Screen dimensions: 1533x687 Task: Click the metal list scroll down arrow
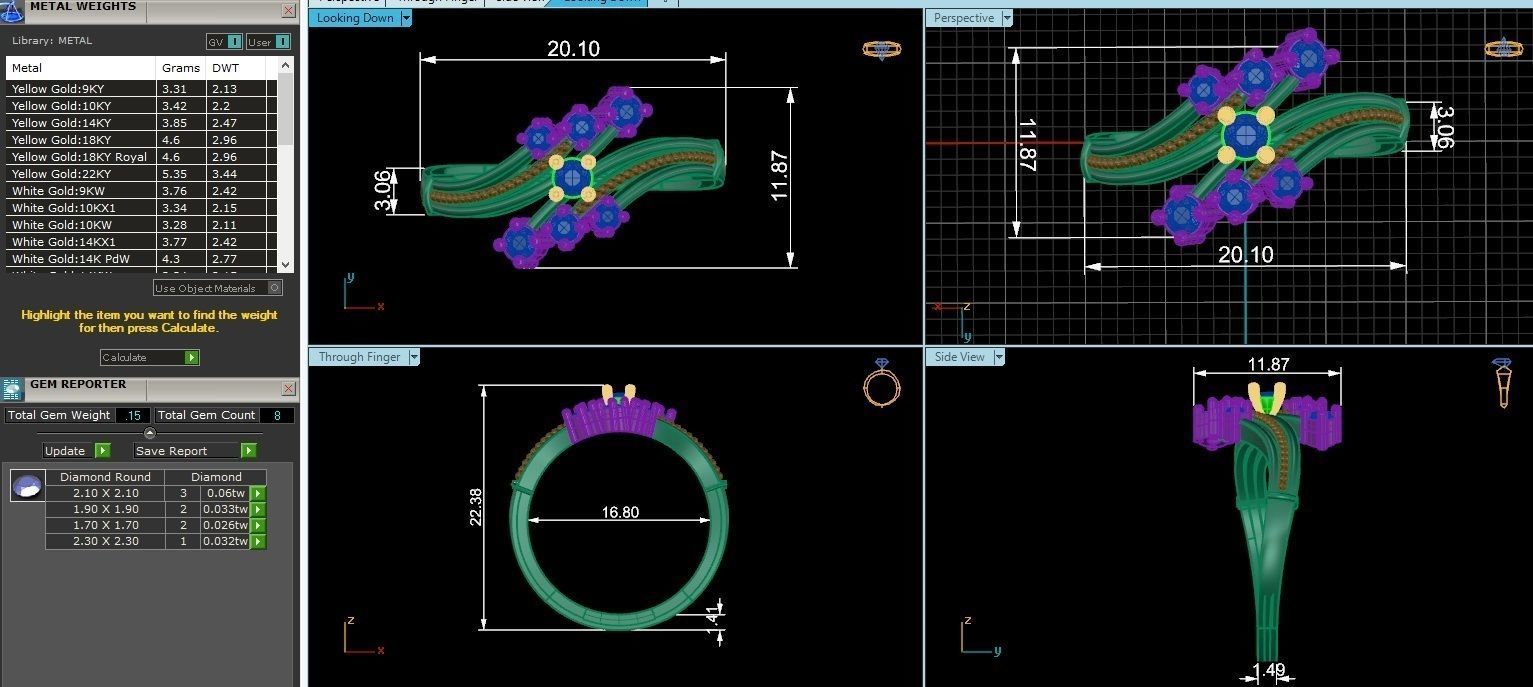286,264
